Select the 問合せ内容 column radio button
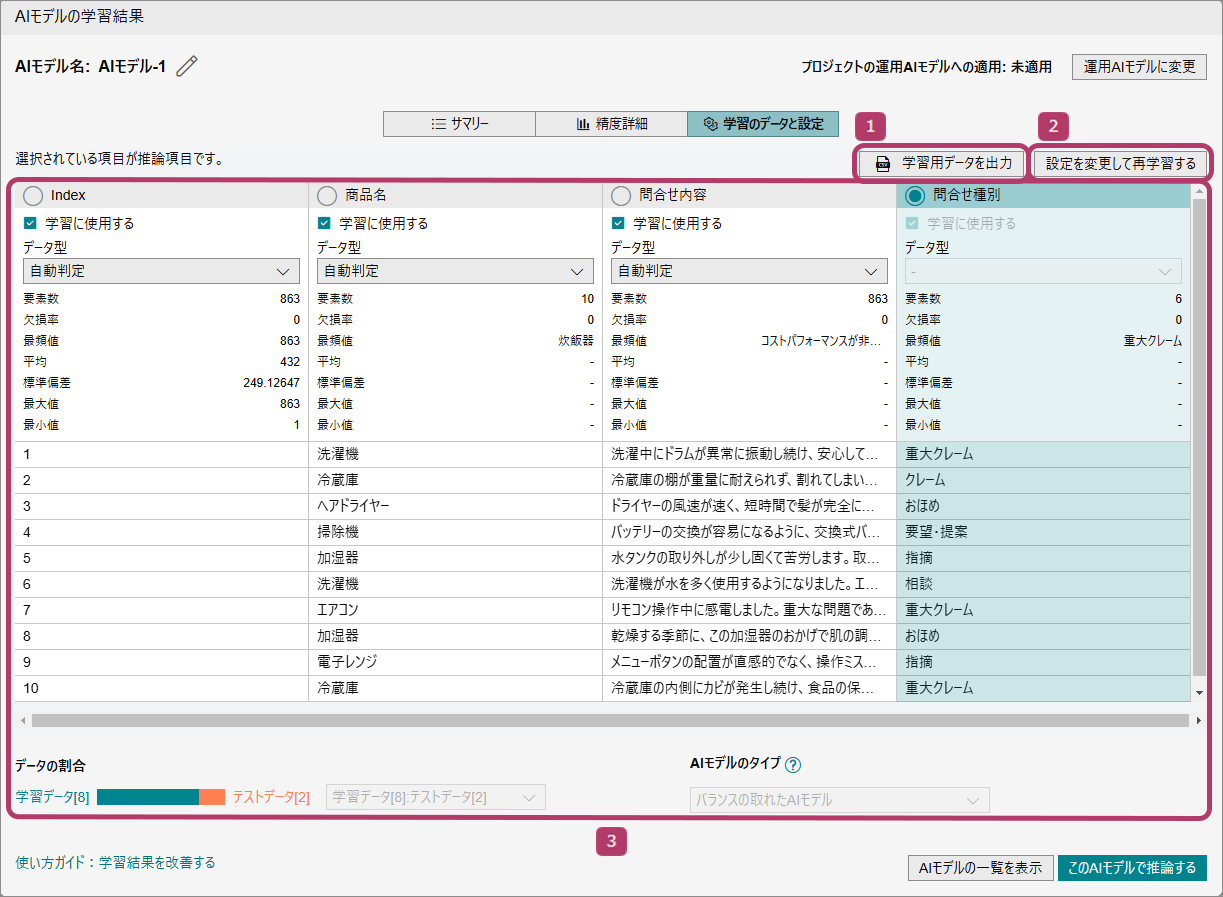1223x897 pixels. point(621,195)
